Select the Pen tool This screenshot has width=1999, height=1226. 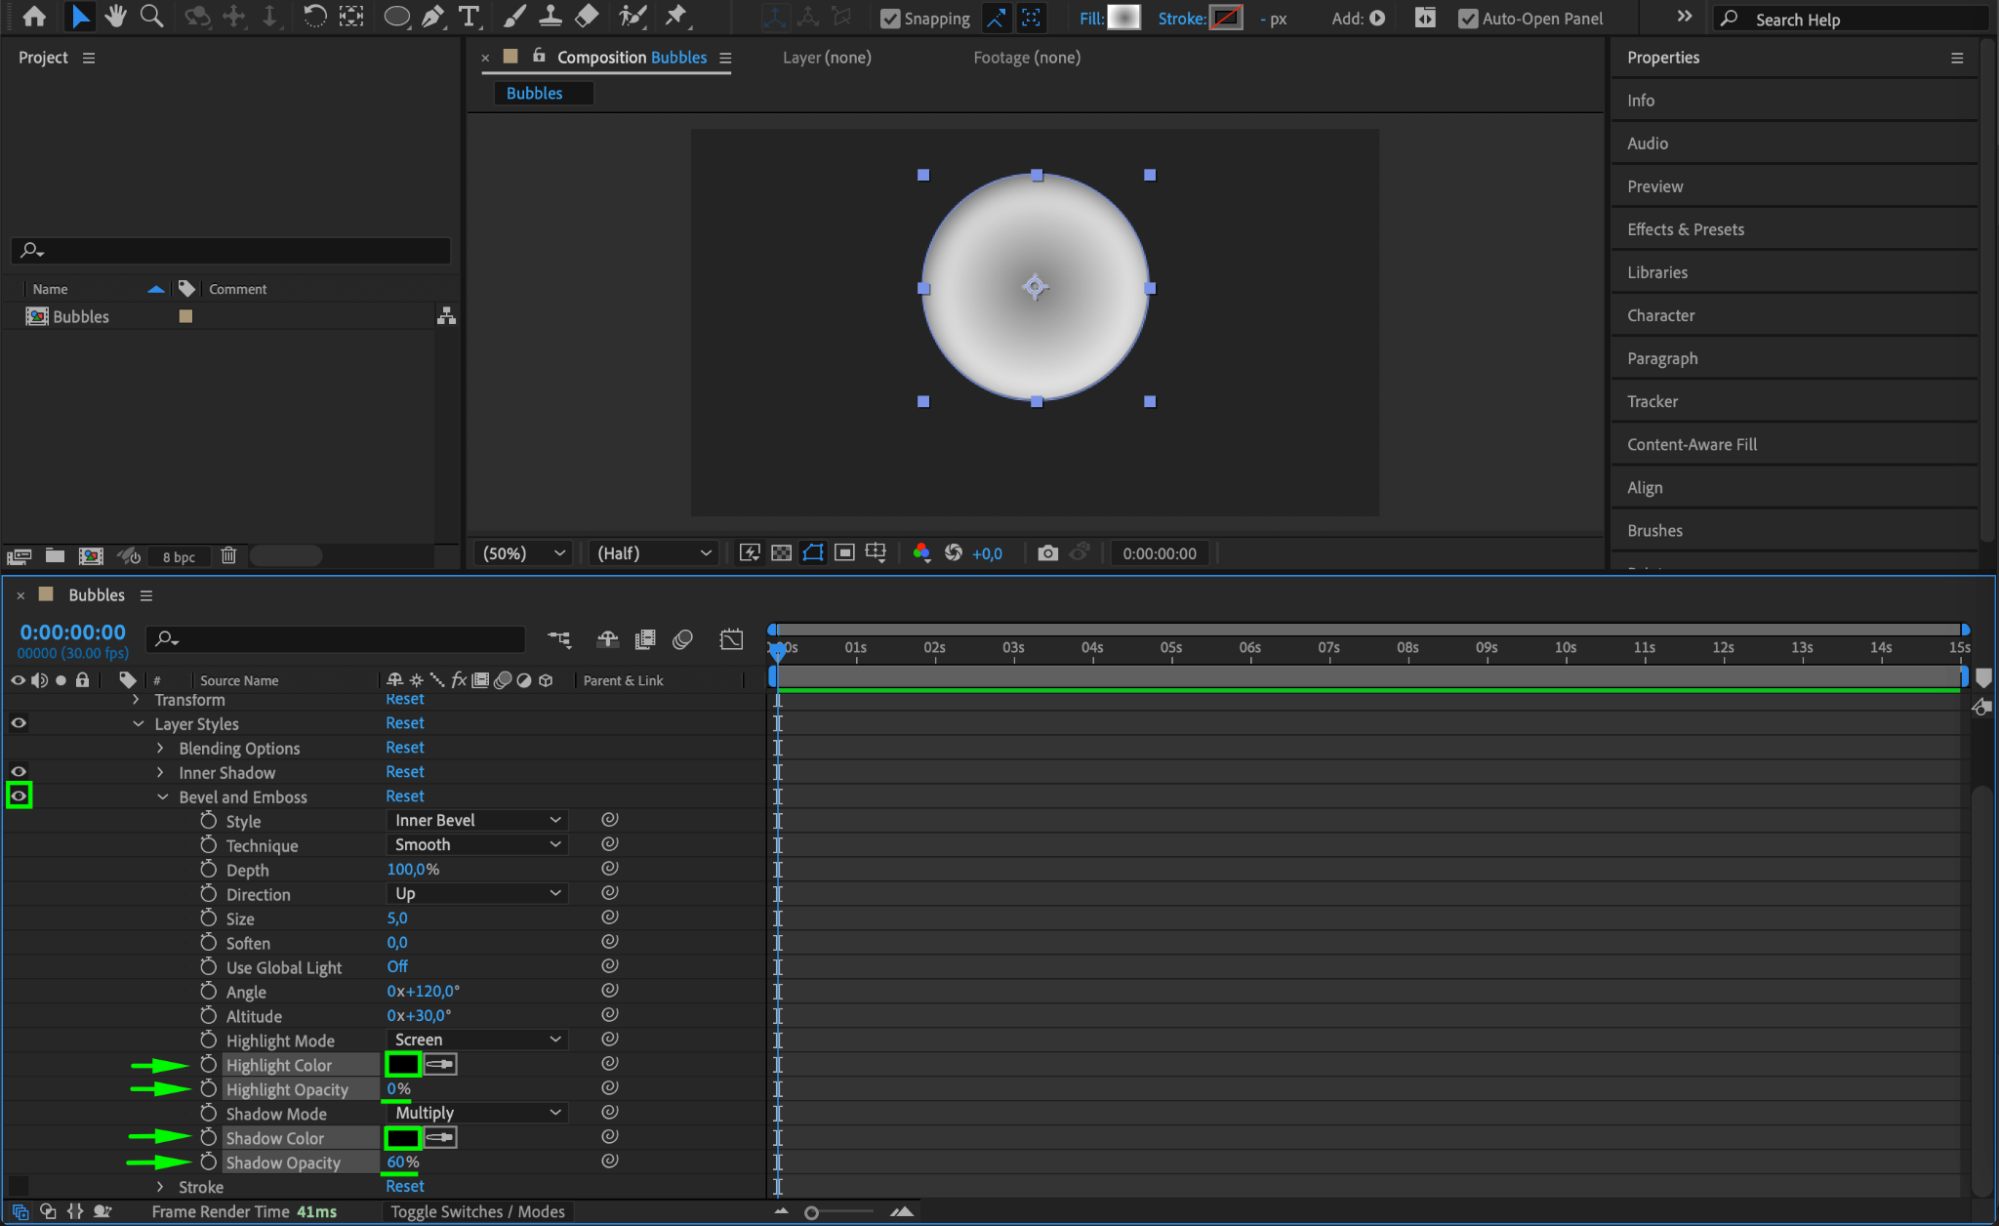[x=433, y=16]
